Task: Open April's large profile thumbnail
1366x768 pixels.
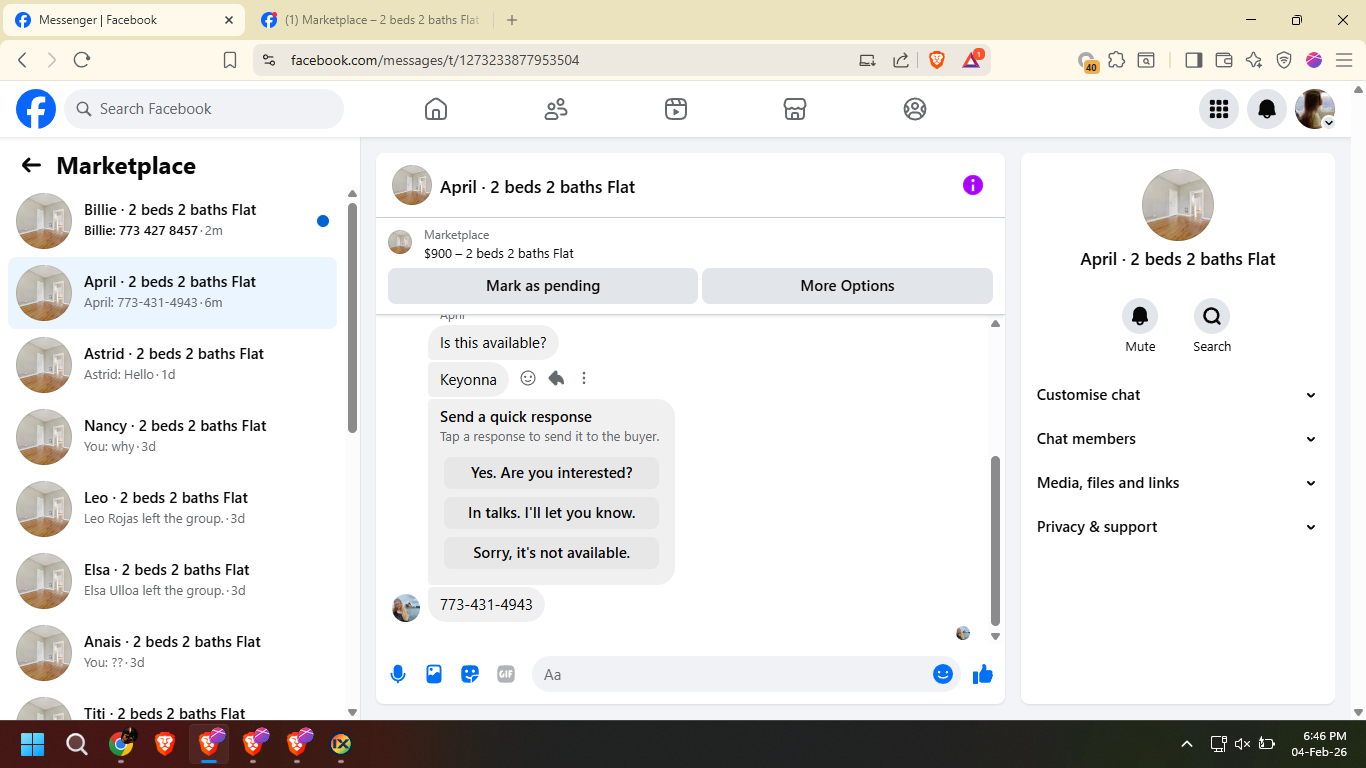Action: (1178, 205)
